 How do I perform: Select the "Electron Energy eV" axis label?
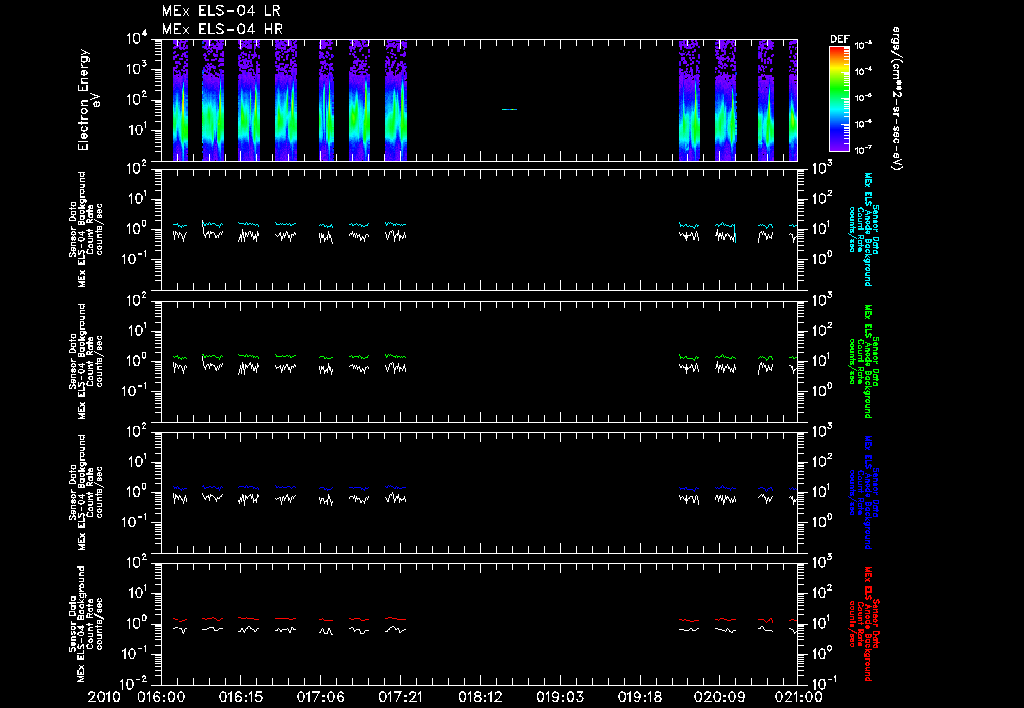(x=88, y=100)
